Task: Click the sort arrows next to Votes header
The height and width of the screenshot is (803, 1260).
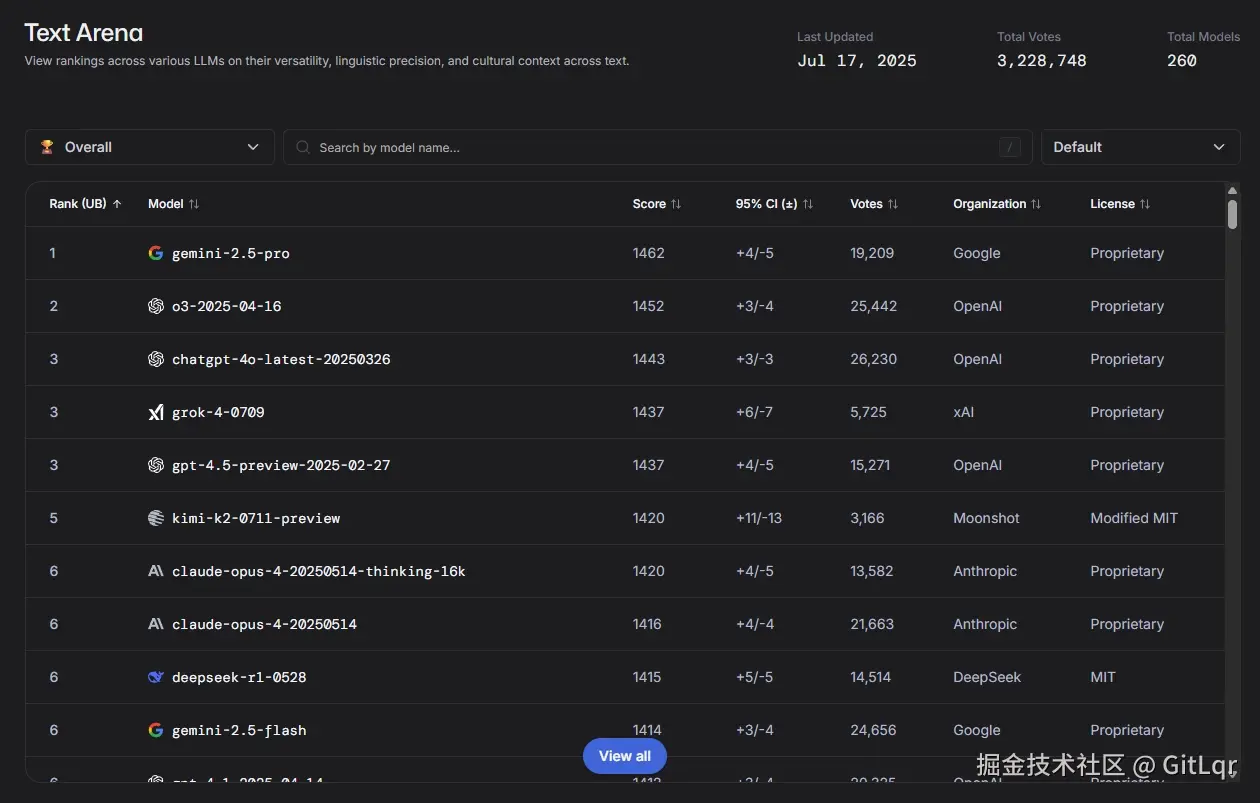Action: point(893,204)
